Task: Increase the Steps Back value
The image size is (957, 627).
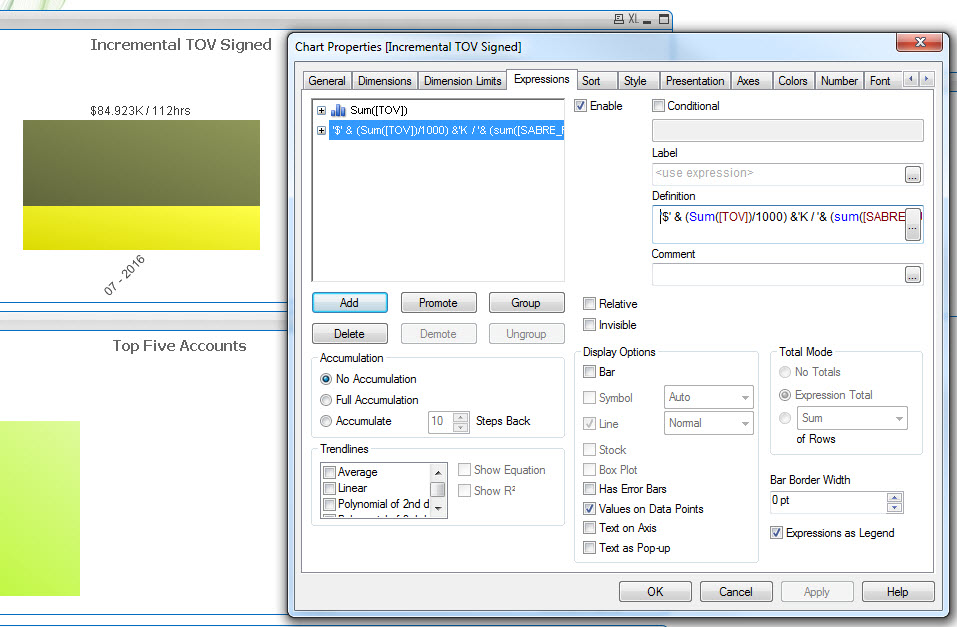Action: tap(461, 417)
